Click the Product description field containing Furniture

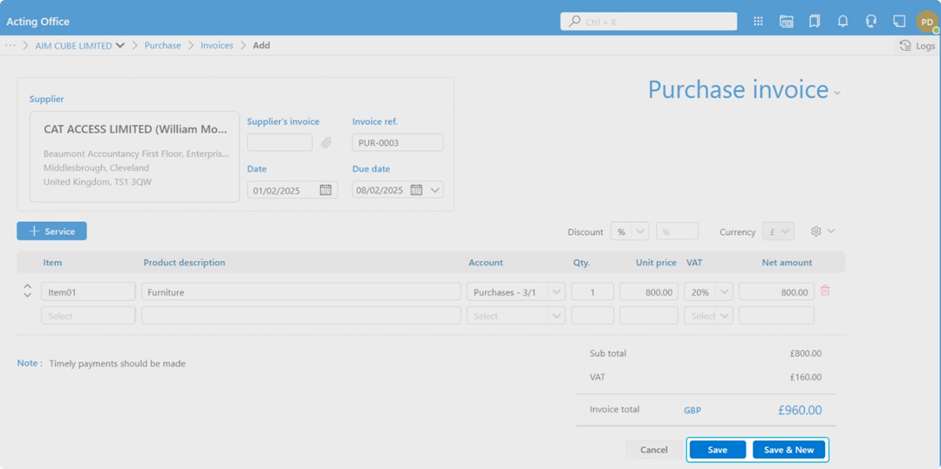pyautogui.click(x=300, y=292)
